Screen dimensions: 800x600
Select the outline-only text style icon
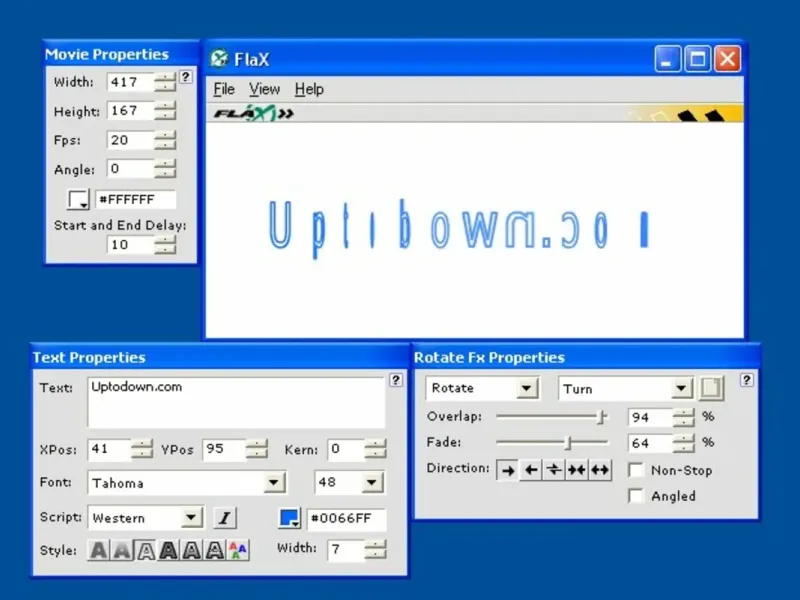click(x=145, y=551)
